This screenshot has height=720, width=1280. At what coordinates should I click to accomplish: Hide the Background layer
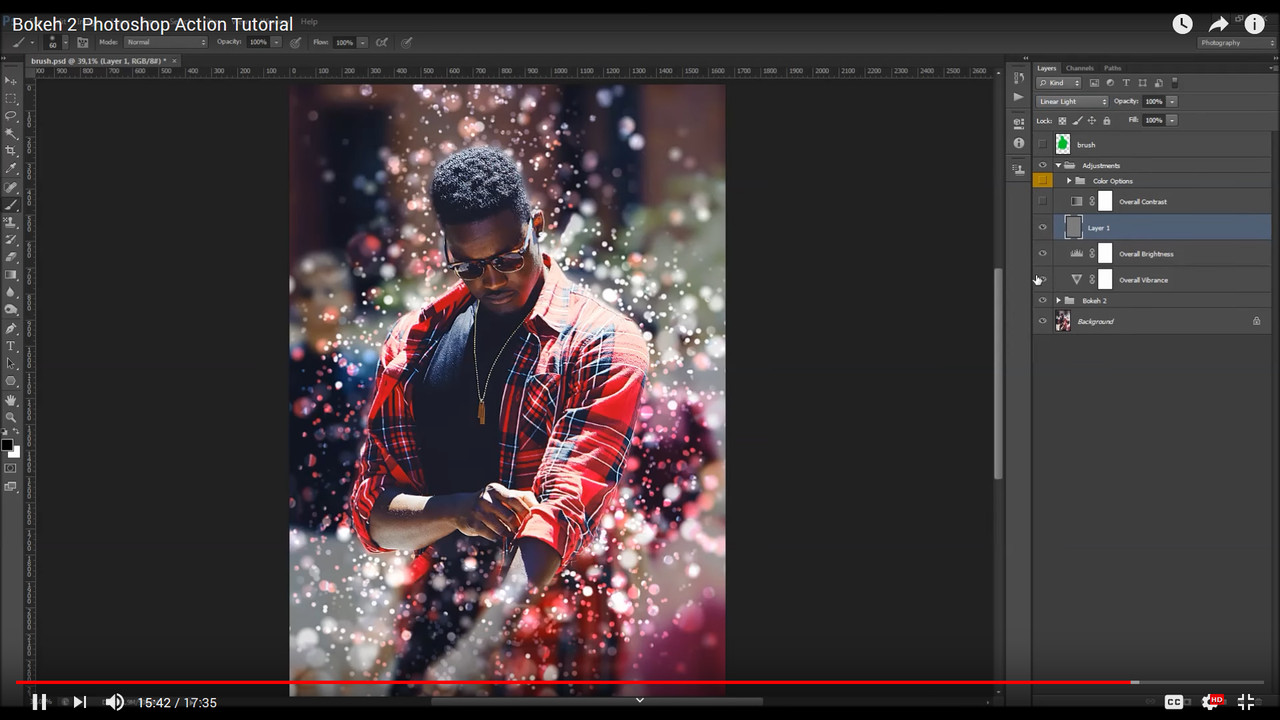pyautogui.click(x=1042, y=321)
